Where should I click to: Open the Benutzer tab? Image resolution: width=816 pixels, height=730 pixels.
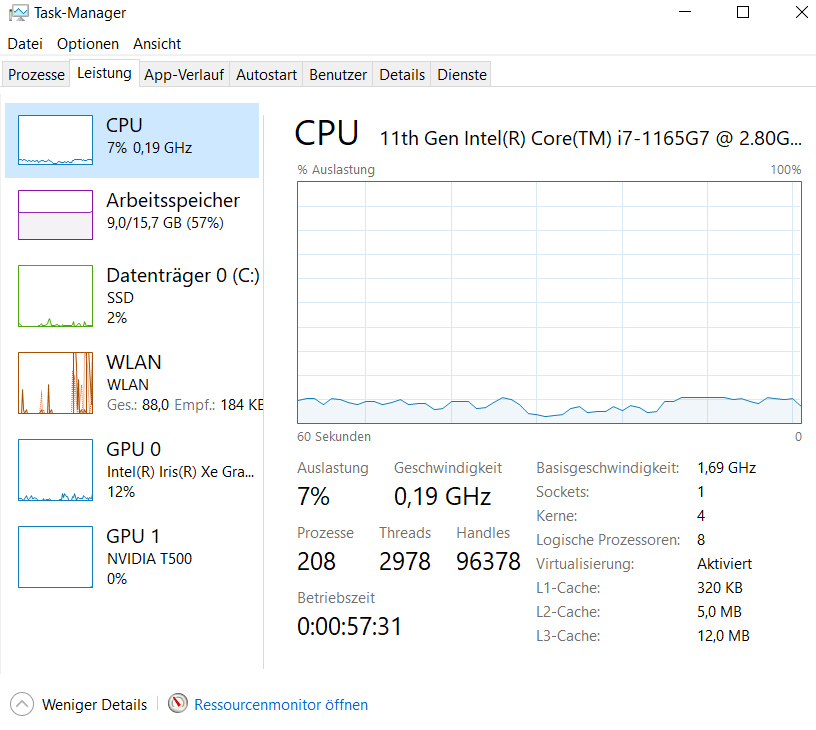coord(338,75)
